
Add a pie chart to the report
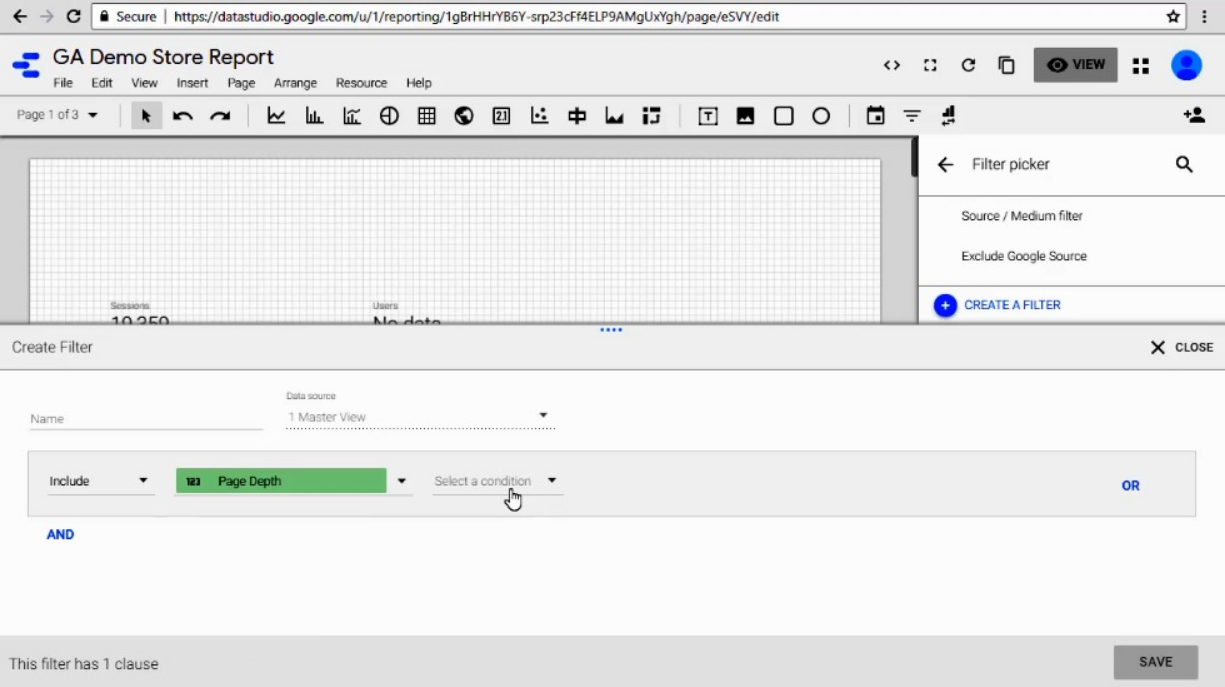pyautogui.click(x=389, y=115)
